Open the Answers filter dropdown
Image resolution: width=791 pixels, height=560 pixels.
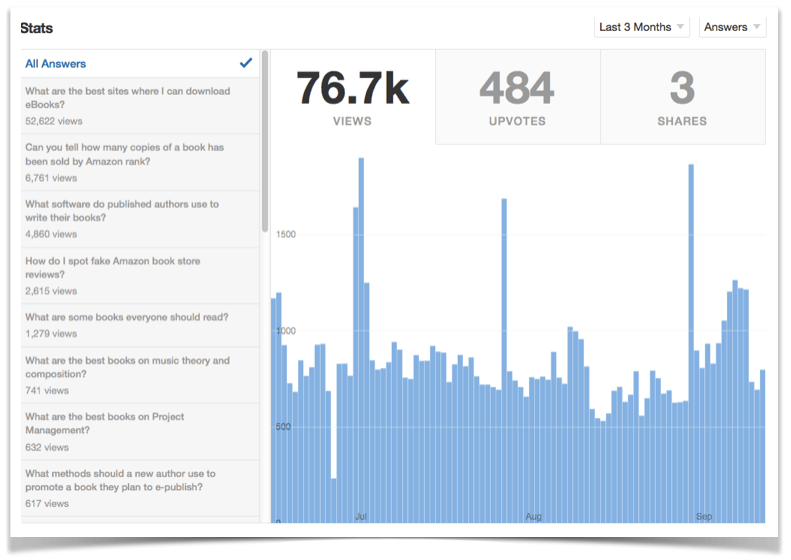pyautogui.click(x=732, y=27)
